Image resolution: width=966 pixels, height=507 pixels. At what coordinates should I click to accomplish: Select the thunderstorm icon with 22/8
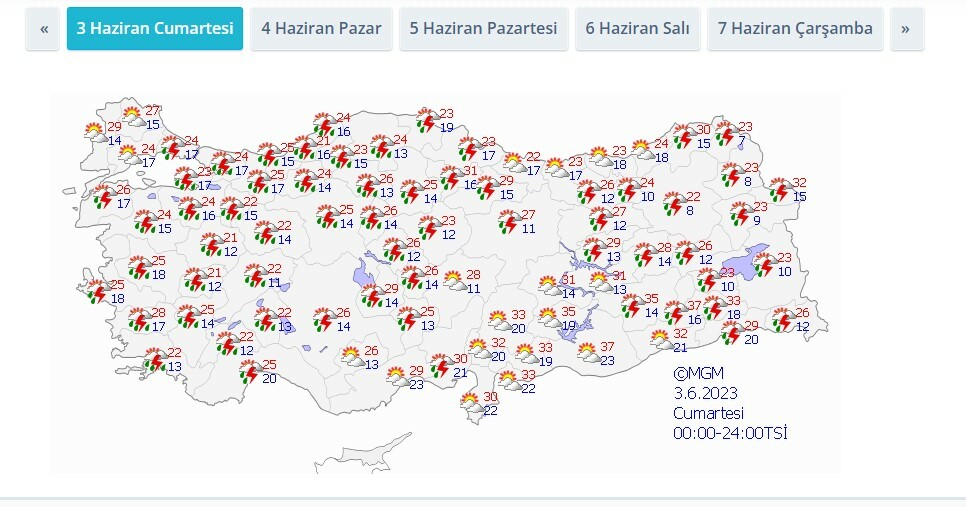coord(674,203)
